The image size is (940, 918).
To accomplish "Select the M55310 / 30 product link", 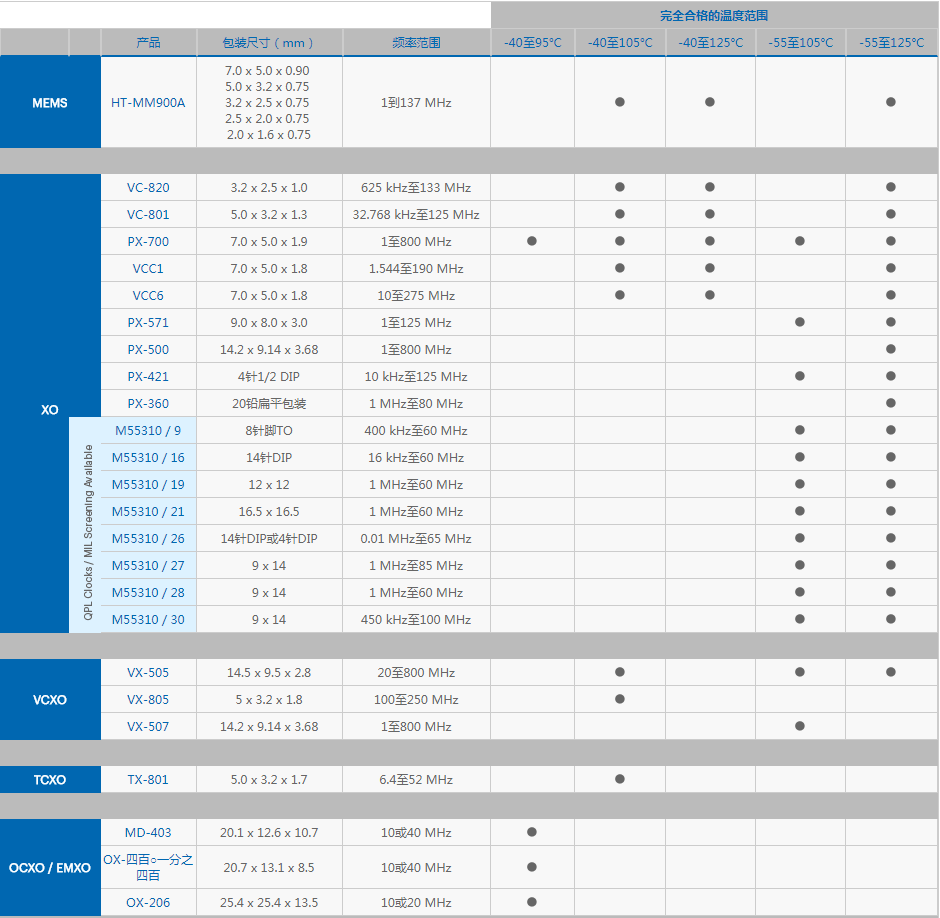I will tap(148, 619).
